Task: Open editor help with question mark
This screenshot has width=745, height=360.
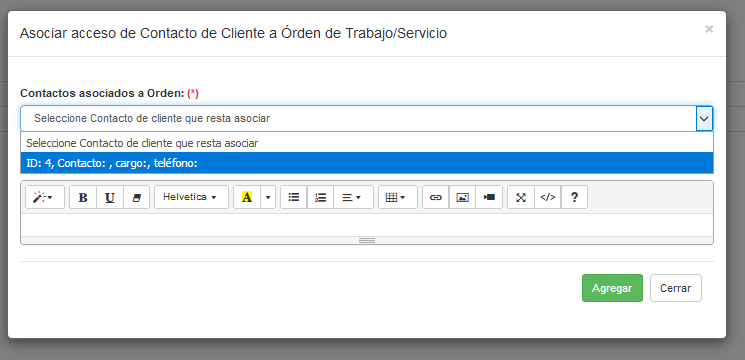Action: click(574, 197)
